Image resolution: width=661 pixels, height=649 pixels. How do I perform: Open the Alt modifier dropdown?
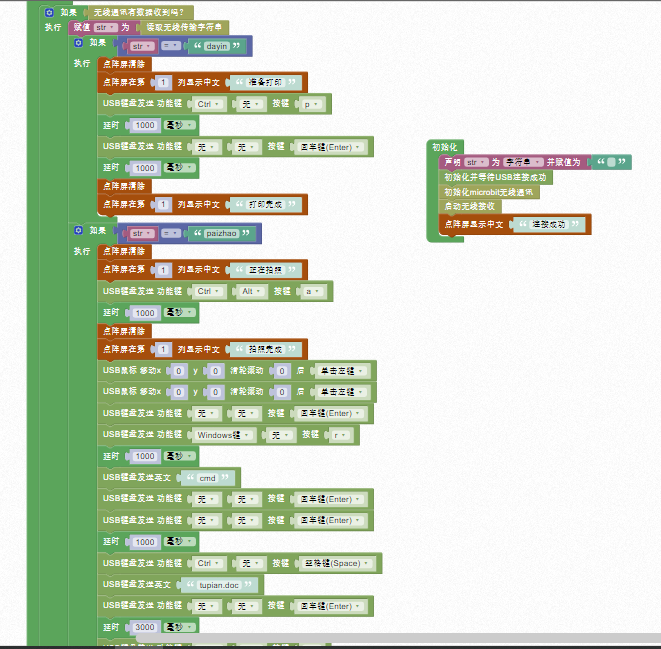[252, 291]
